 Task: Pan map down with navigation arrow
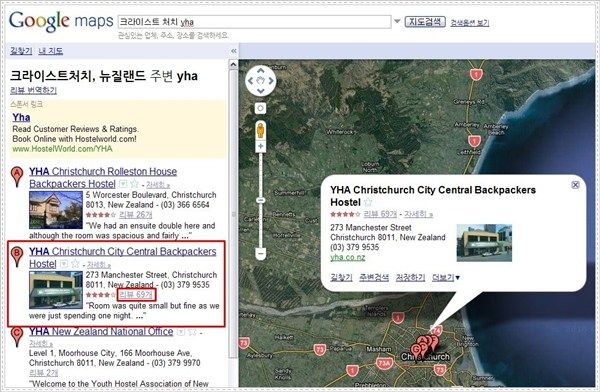point(261,91)
